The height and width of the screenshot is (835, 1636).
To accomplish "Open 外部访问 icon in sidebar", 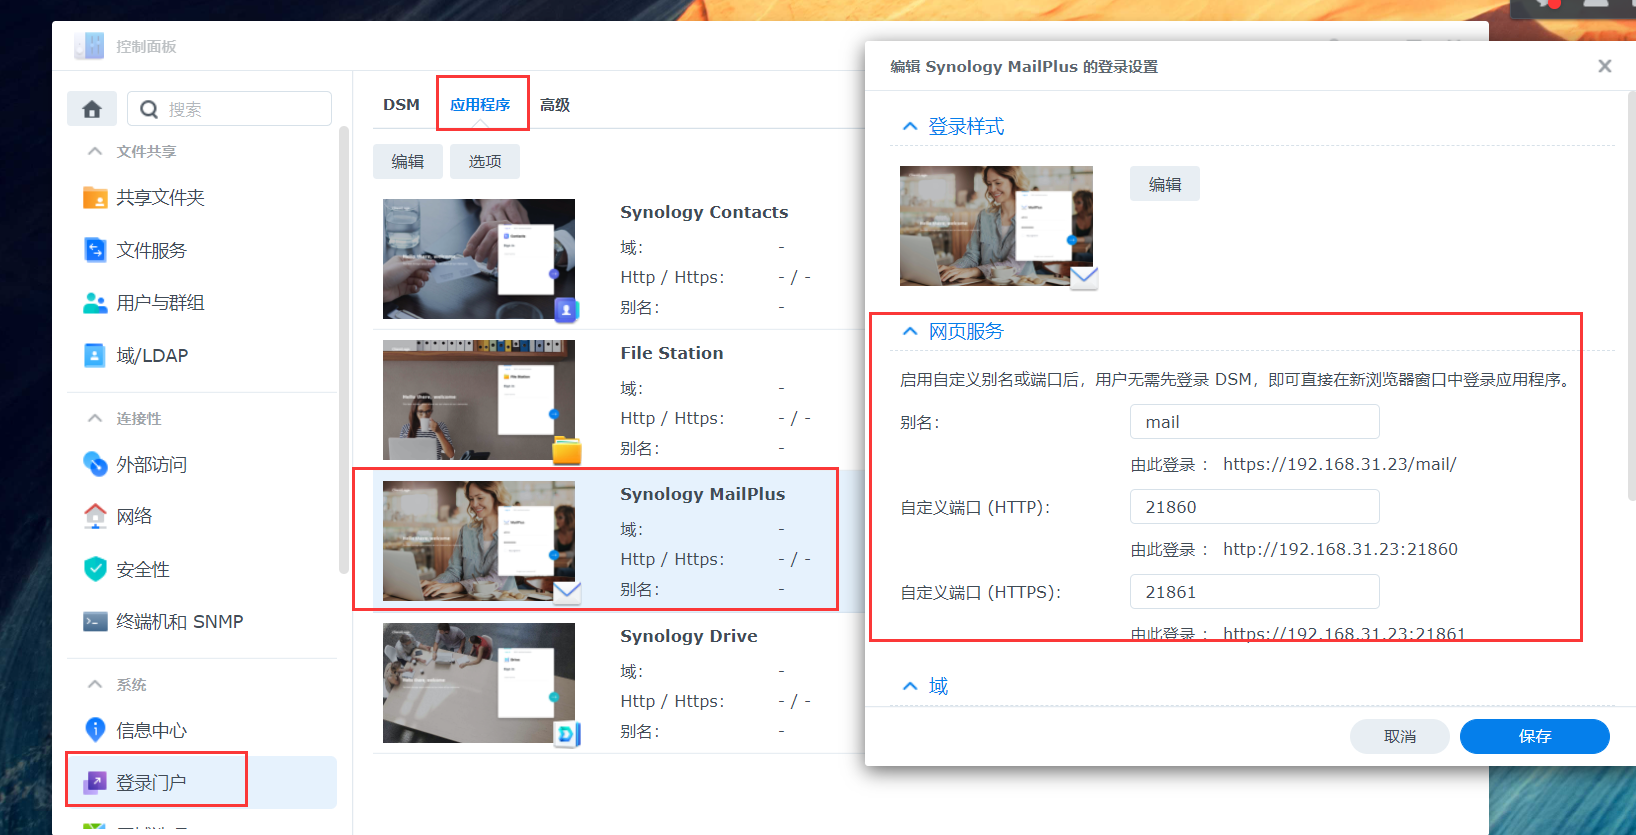I will (95, 464).
